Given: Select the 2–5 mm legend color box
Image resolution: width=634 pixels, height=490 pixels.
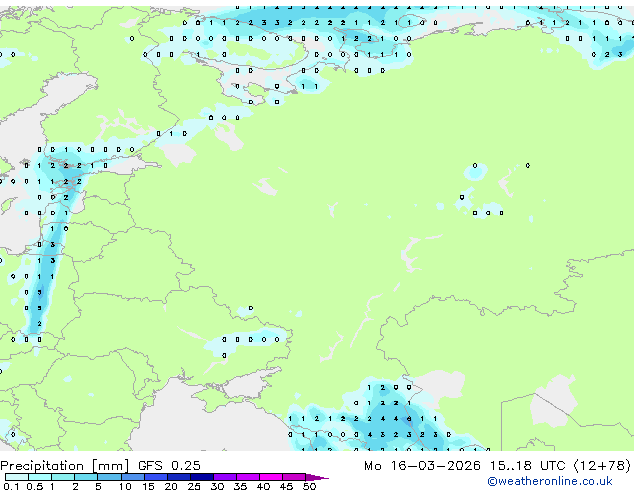Looking at the screenshot, I should click(x=86, y=477).
